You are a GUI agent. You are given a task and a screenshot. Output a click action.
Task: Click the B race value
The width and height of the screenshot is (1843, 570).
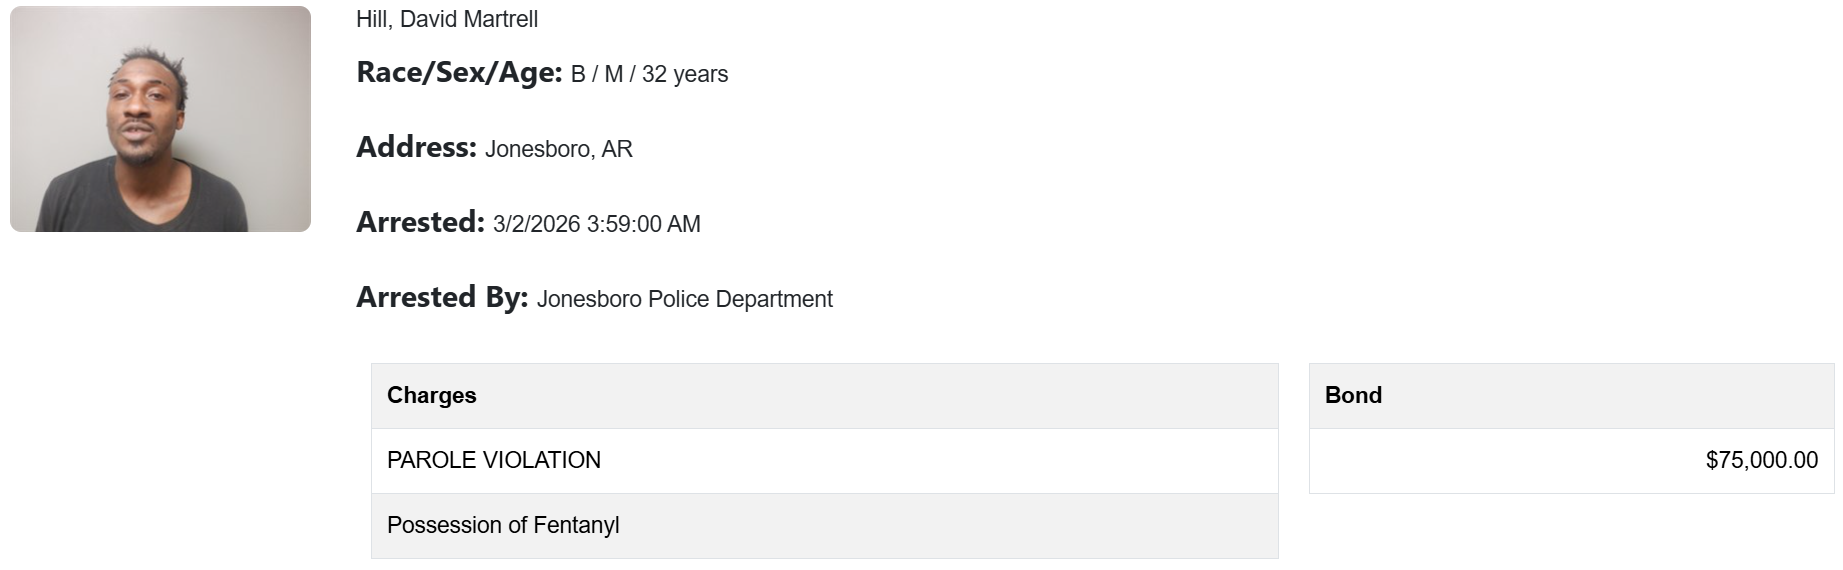[578, 74]
